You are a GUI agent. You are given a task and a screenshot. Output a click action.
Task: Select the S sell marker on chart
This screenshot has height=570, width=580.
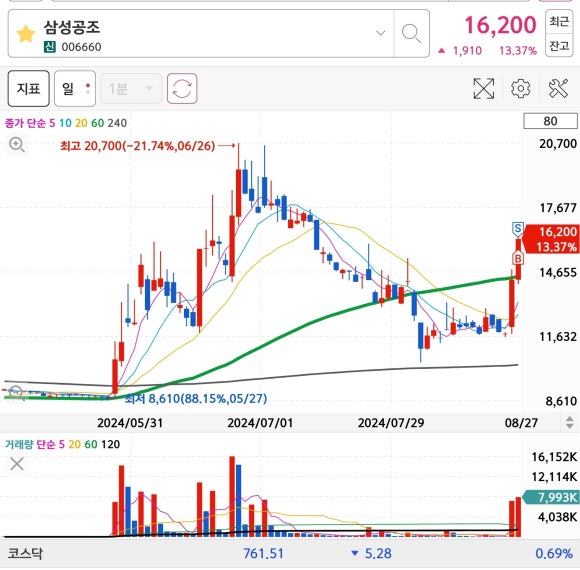coord(518,229)
